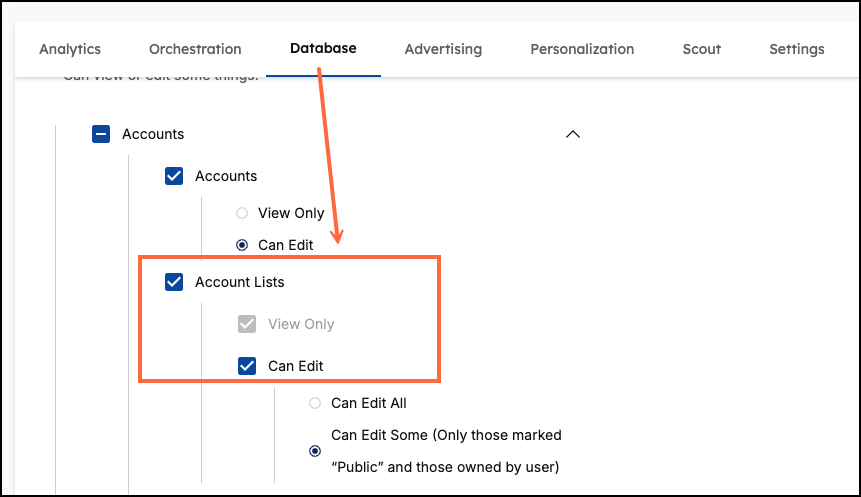Click the nested Accounts label beside its checkbox

click(226, 176)
